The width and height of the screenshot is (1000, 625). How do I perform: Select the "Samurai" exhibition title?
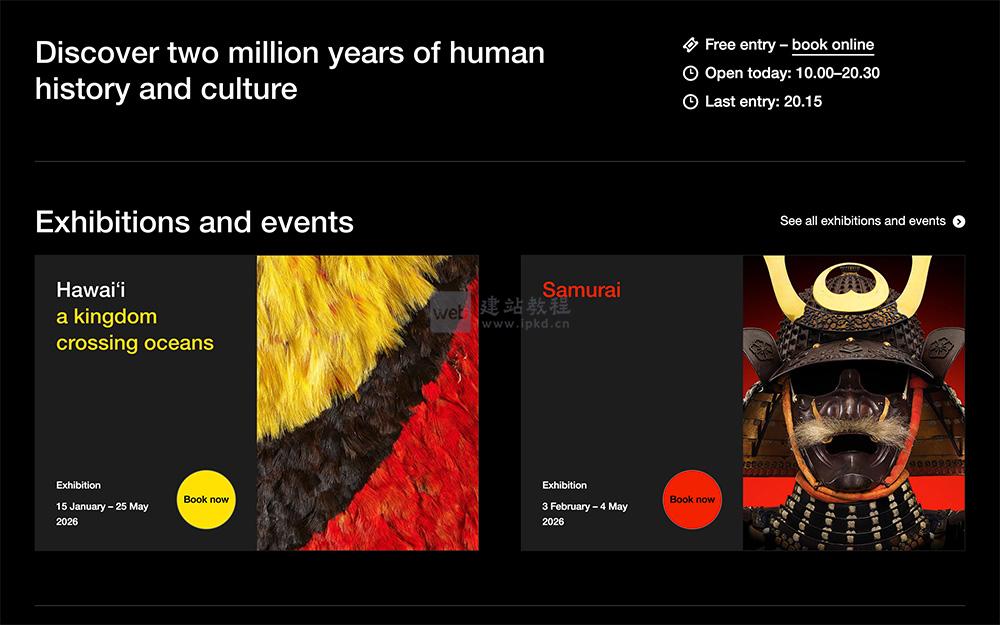click(583, 288)
